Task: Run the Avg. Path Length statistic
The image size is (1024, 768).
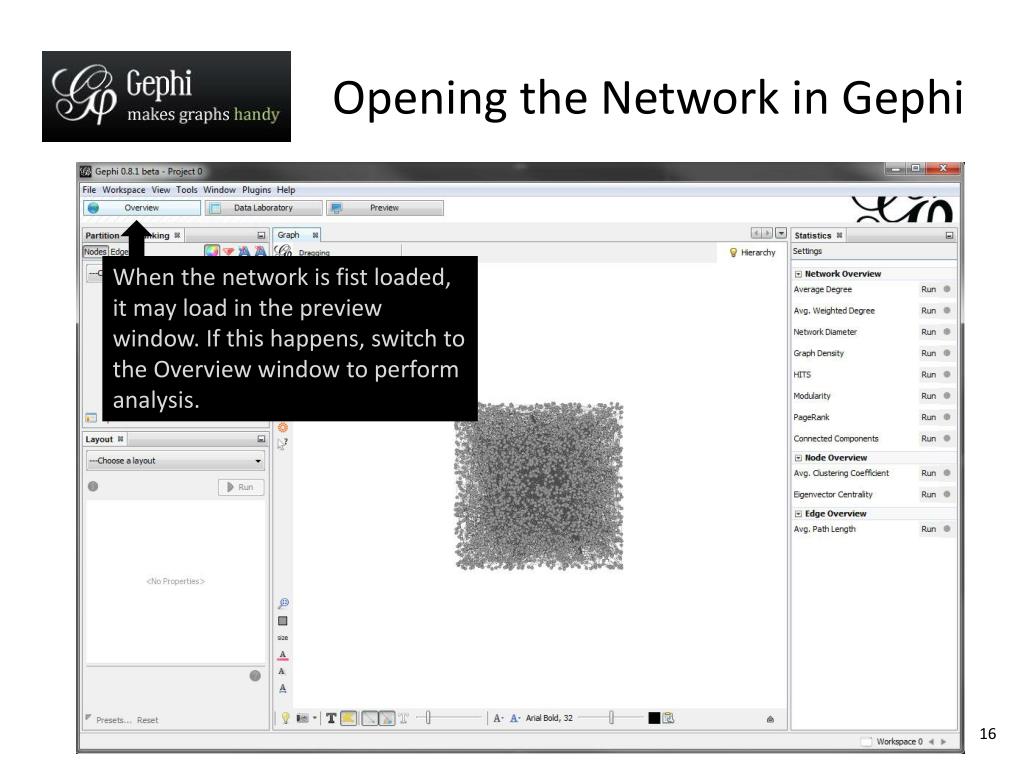Action: [929, 529]
